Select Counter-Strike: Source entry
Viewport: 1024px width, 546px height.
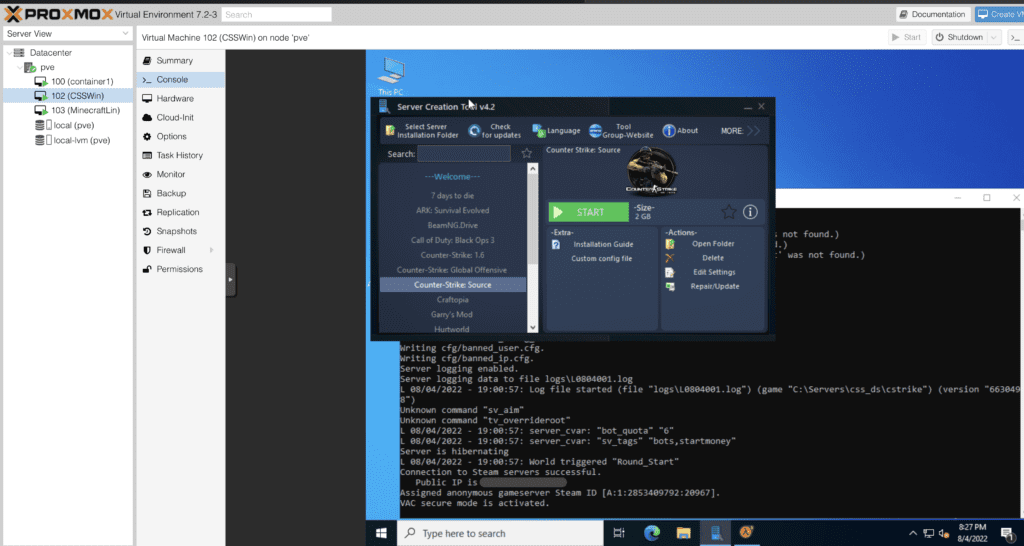(x=452, y=285)
